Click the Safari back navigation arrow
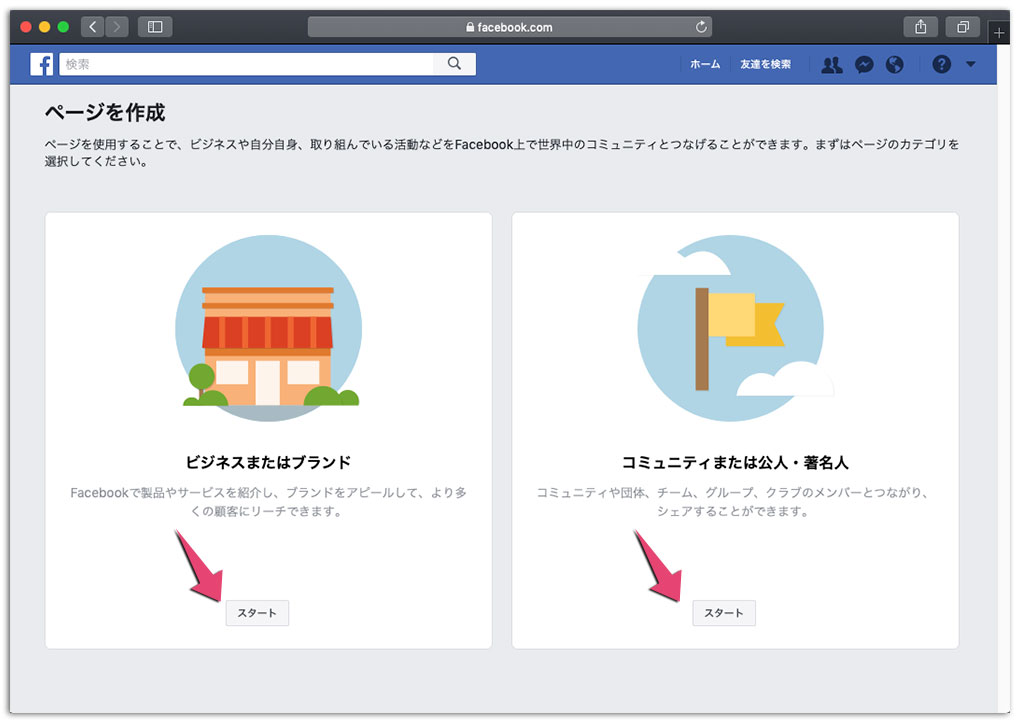The width and height of the screenshot is (1020, 723). tap(92, 26)
